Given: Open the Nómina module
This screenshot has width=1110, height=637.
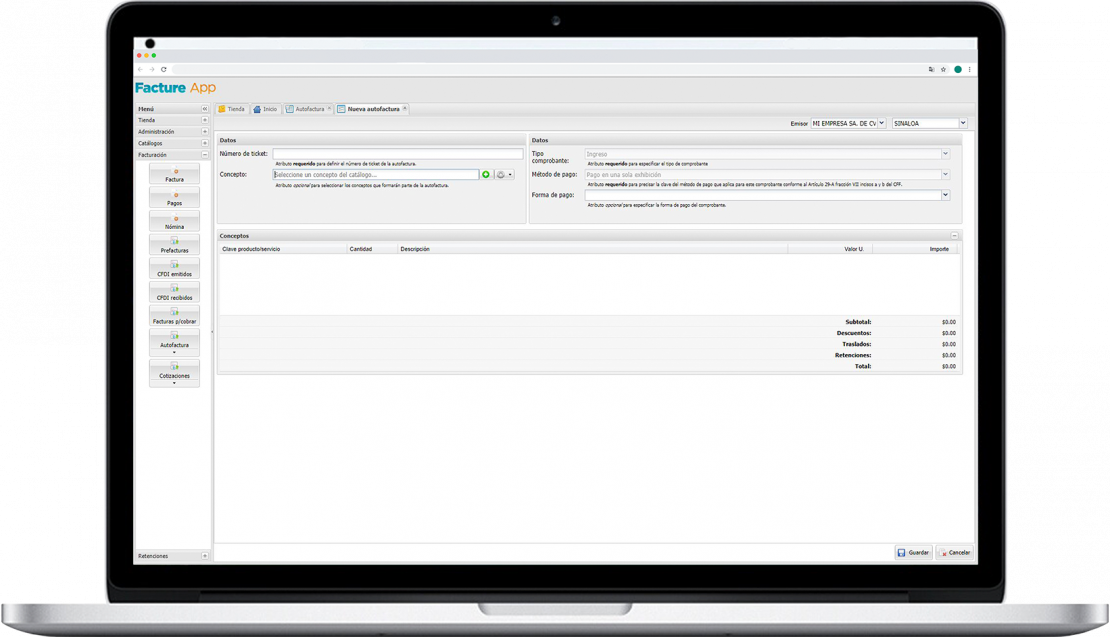Looking at the screenshot, I should (x=174, y=222).
